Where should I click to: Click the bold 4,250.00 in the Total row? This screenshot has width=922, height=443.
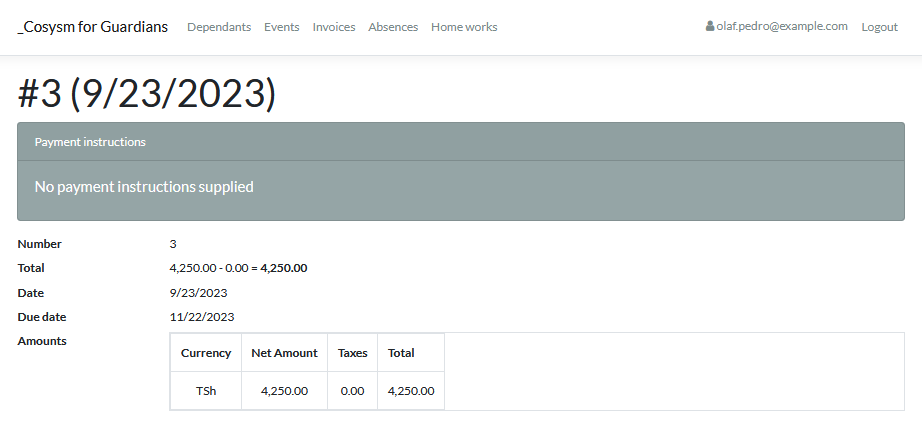[x=284, y=268]
